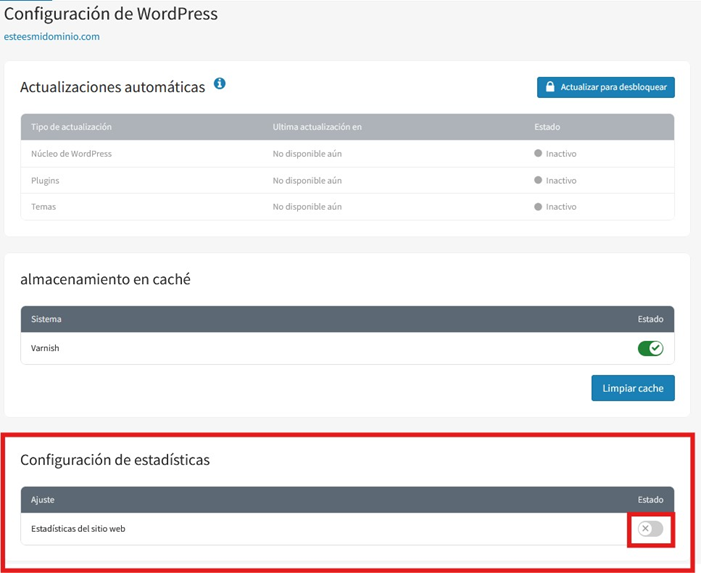Viewport: 701px width, 573px height.
Task: Click Inactivo status in the Plugins row
Action: [x=555, y=181]
